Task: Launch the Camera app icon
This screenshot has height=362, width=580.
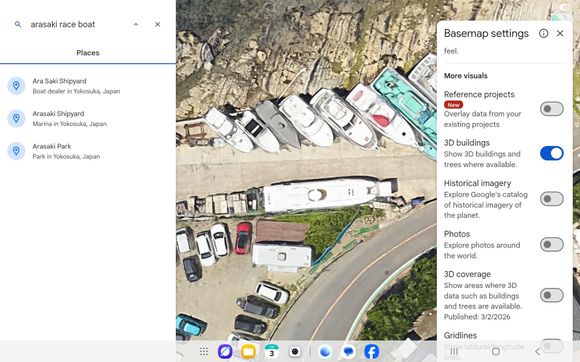Action: click(295, 352)
